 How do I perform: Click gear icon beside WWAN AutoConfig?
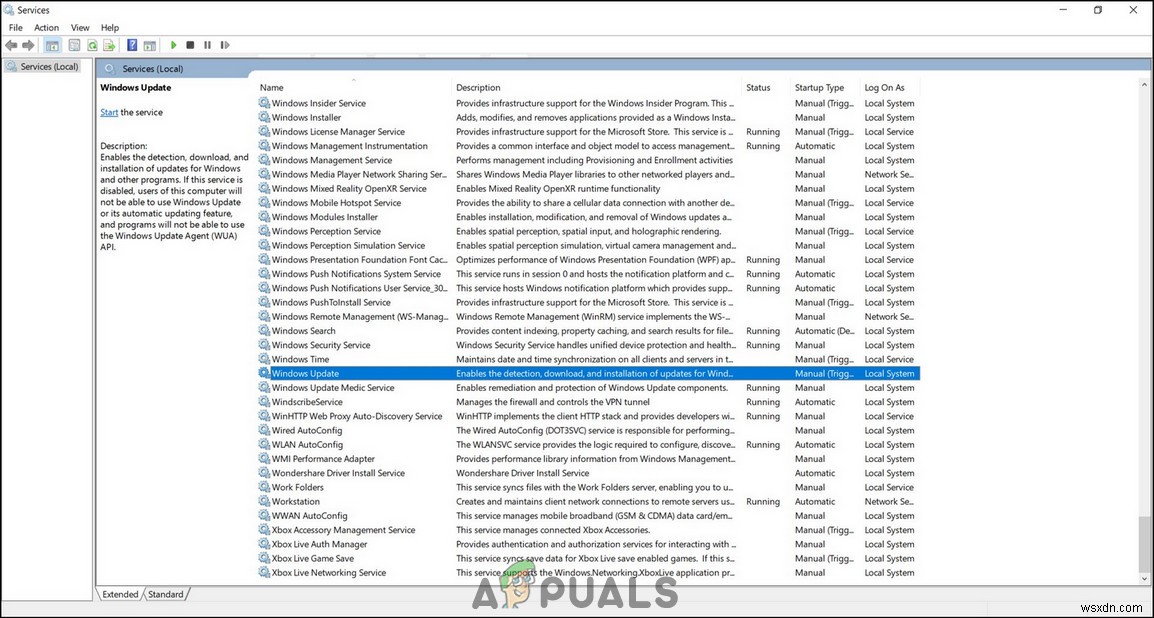264,516
